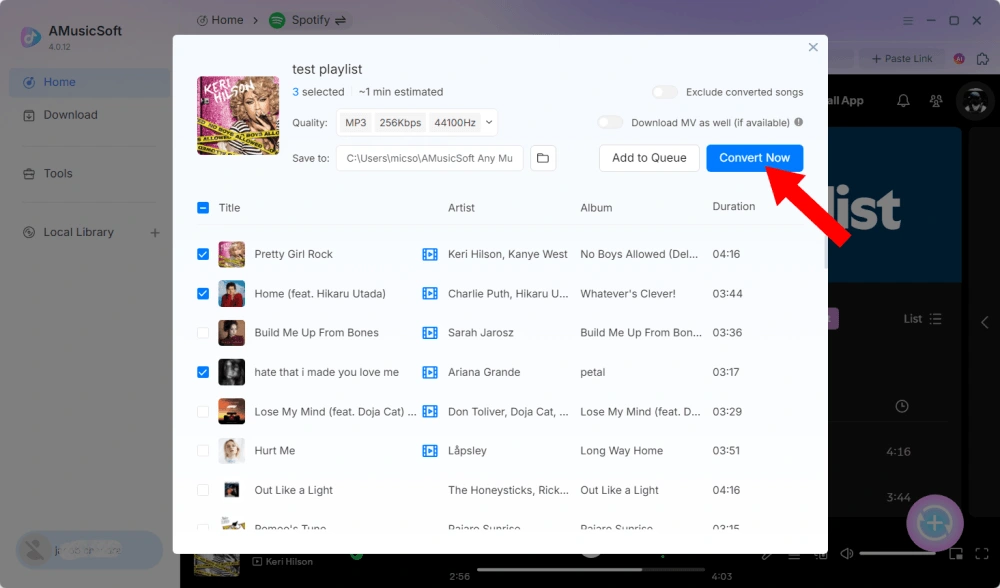Viewport: 1000px width, 588px height.
Task: Click the user account button in sidebar
Action: pos(89,550)
